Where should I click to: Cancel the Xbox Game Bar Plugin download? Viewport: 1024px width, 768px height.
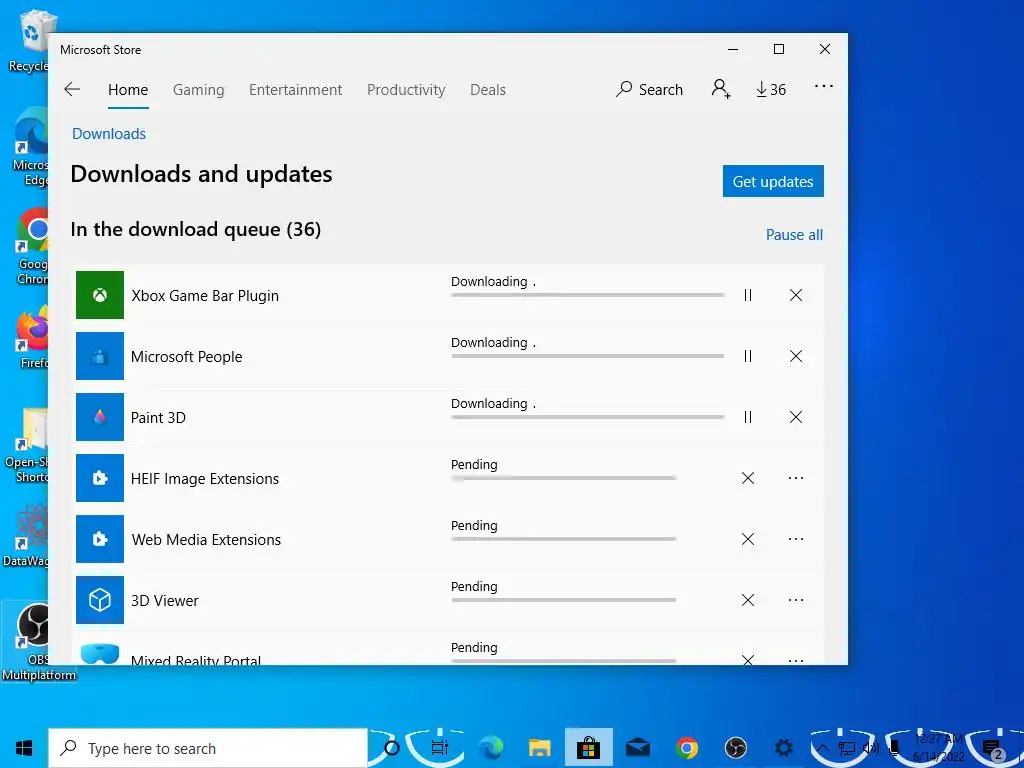(795, 295)
